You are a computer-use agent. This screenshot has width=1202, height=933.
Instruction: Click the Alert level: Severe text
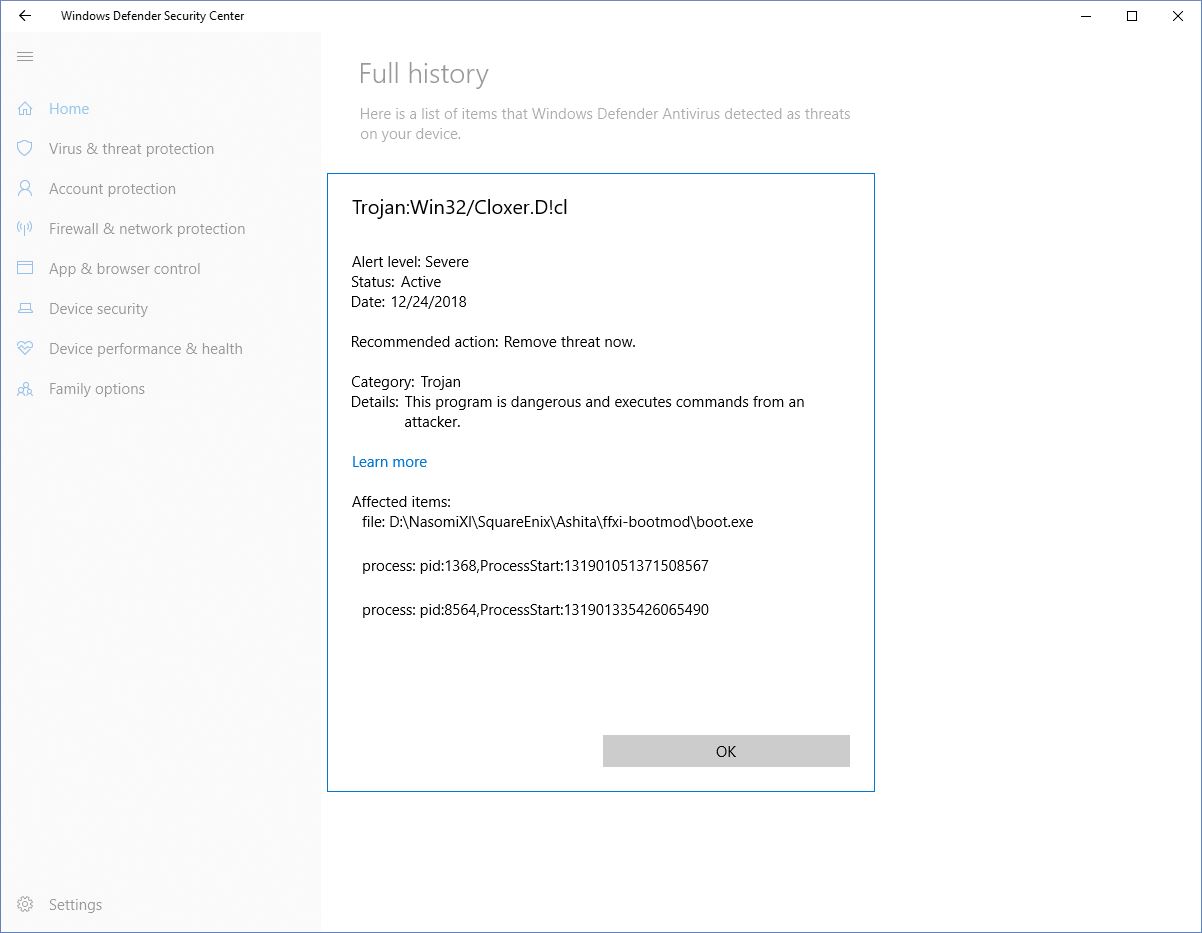(x=410, y=262)
